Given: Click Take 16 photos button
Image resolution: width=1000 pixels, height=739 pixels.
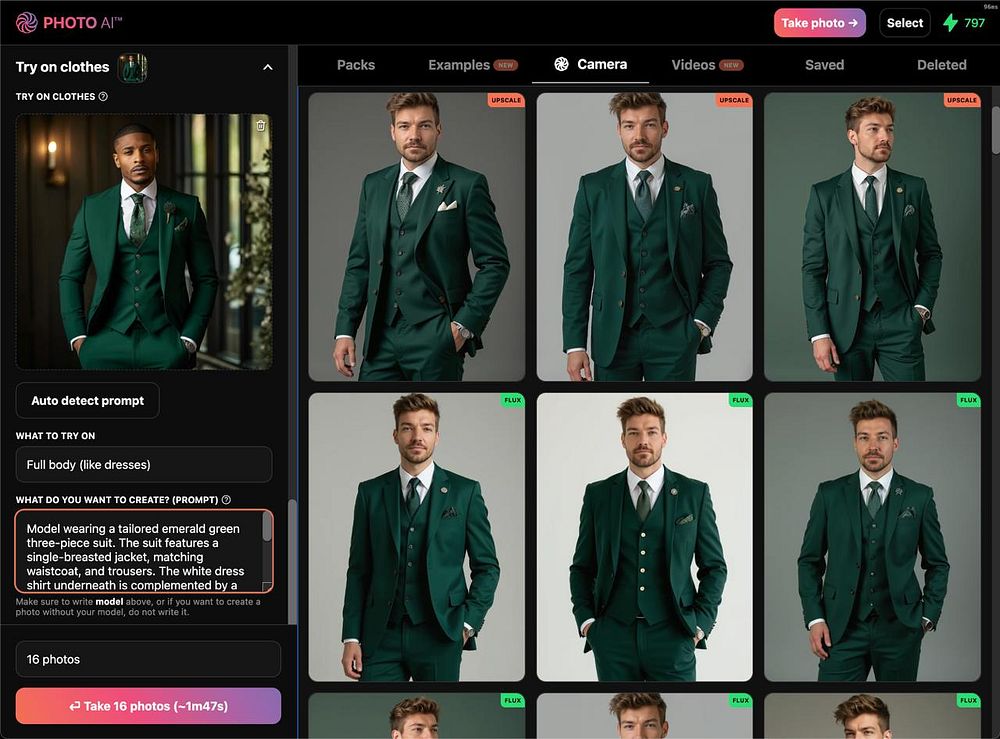Looking at the screenshot, I should [148, 706].
